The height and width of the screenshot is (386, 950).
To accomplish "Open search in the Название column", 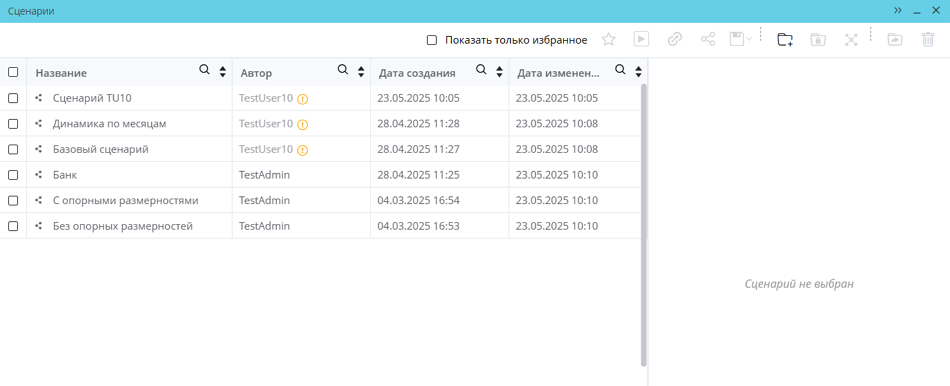I will click(205, 70).
